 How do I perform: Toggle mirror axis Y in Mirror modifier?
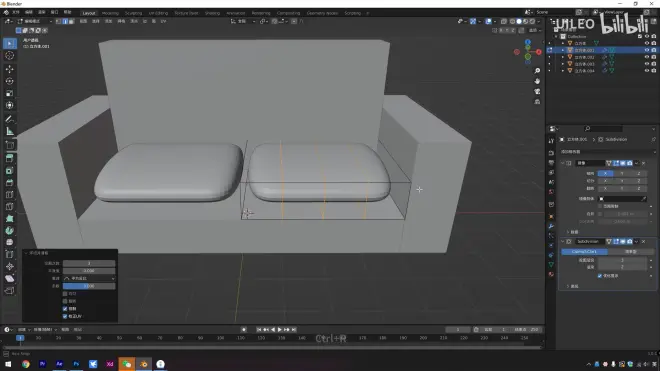coord(622,173)
